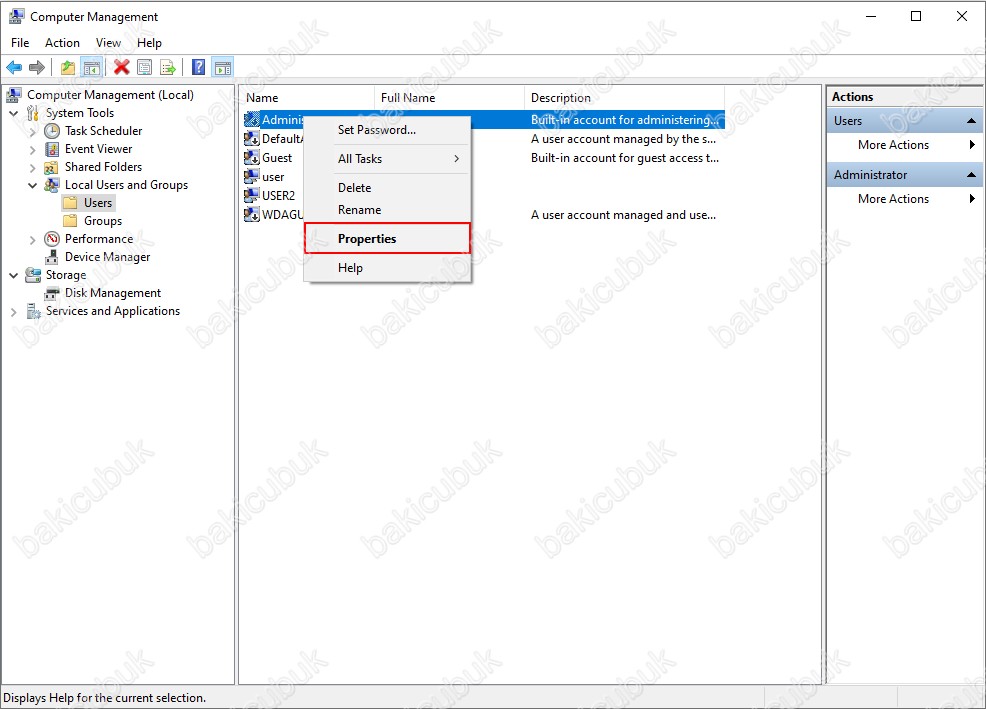Click the Up one level folder icon
The image size is (986, 709).
pyautogui.click(x=68, y=67)
